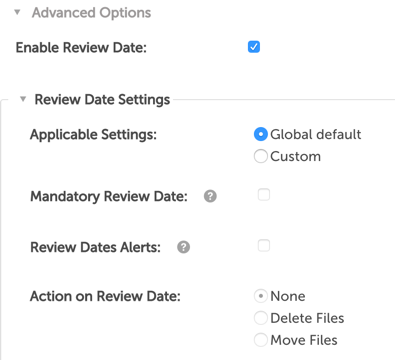Tick the Mandatory Review Date checkbox
Image resolution: width=395 pixels, height=360 pixels.
coord(264,195)
